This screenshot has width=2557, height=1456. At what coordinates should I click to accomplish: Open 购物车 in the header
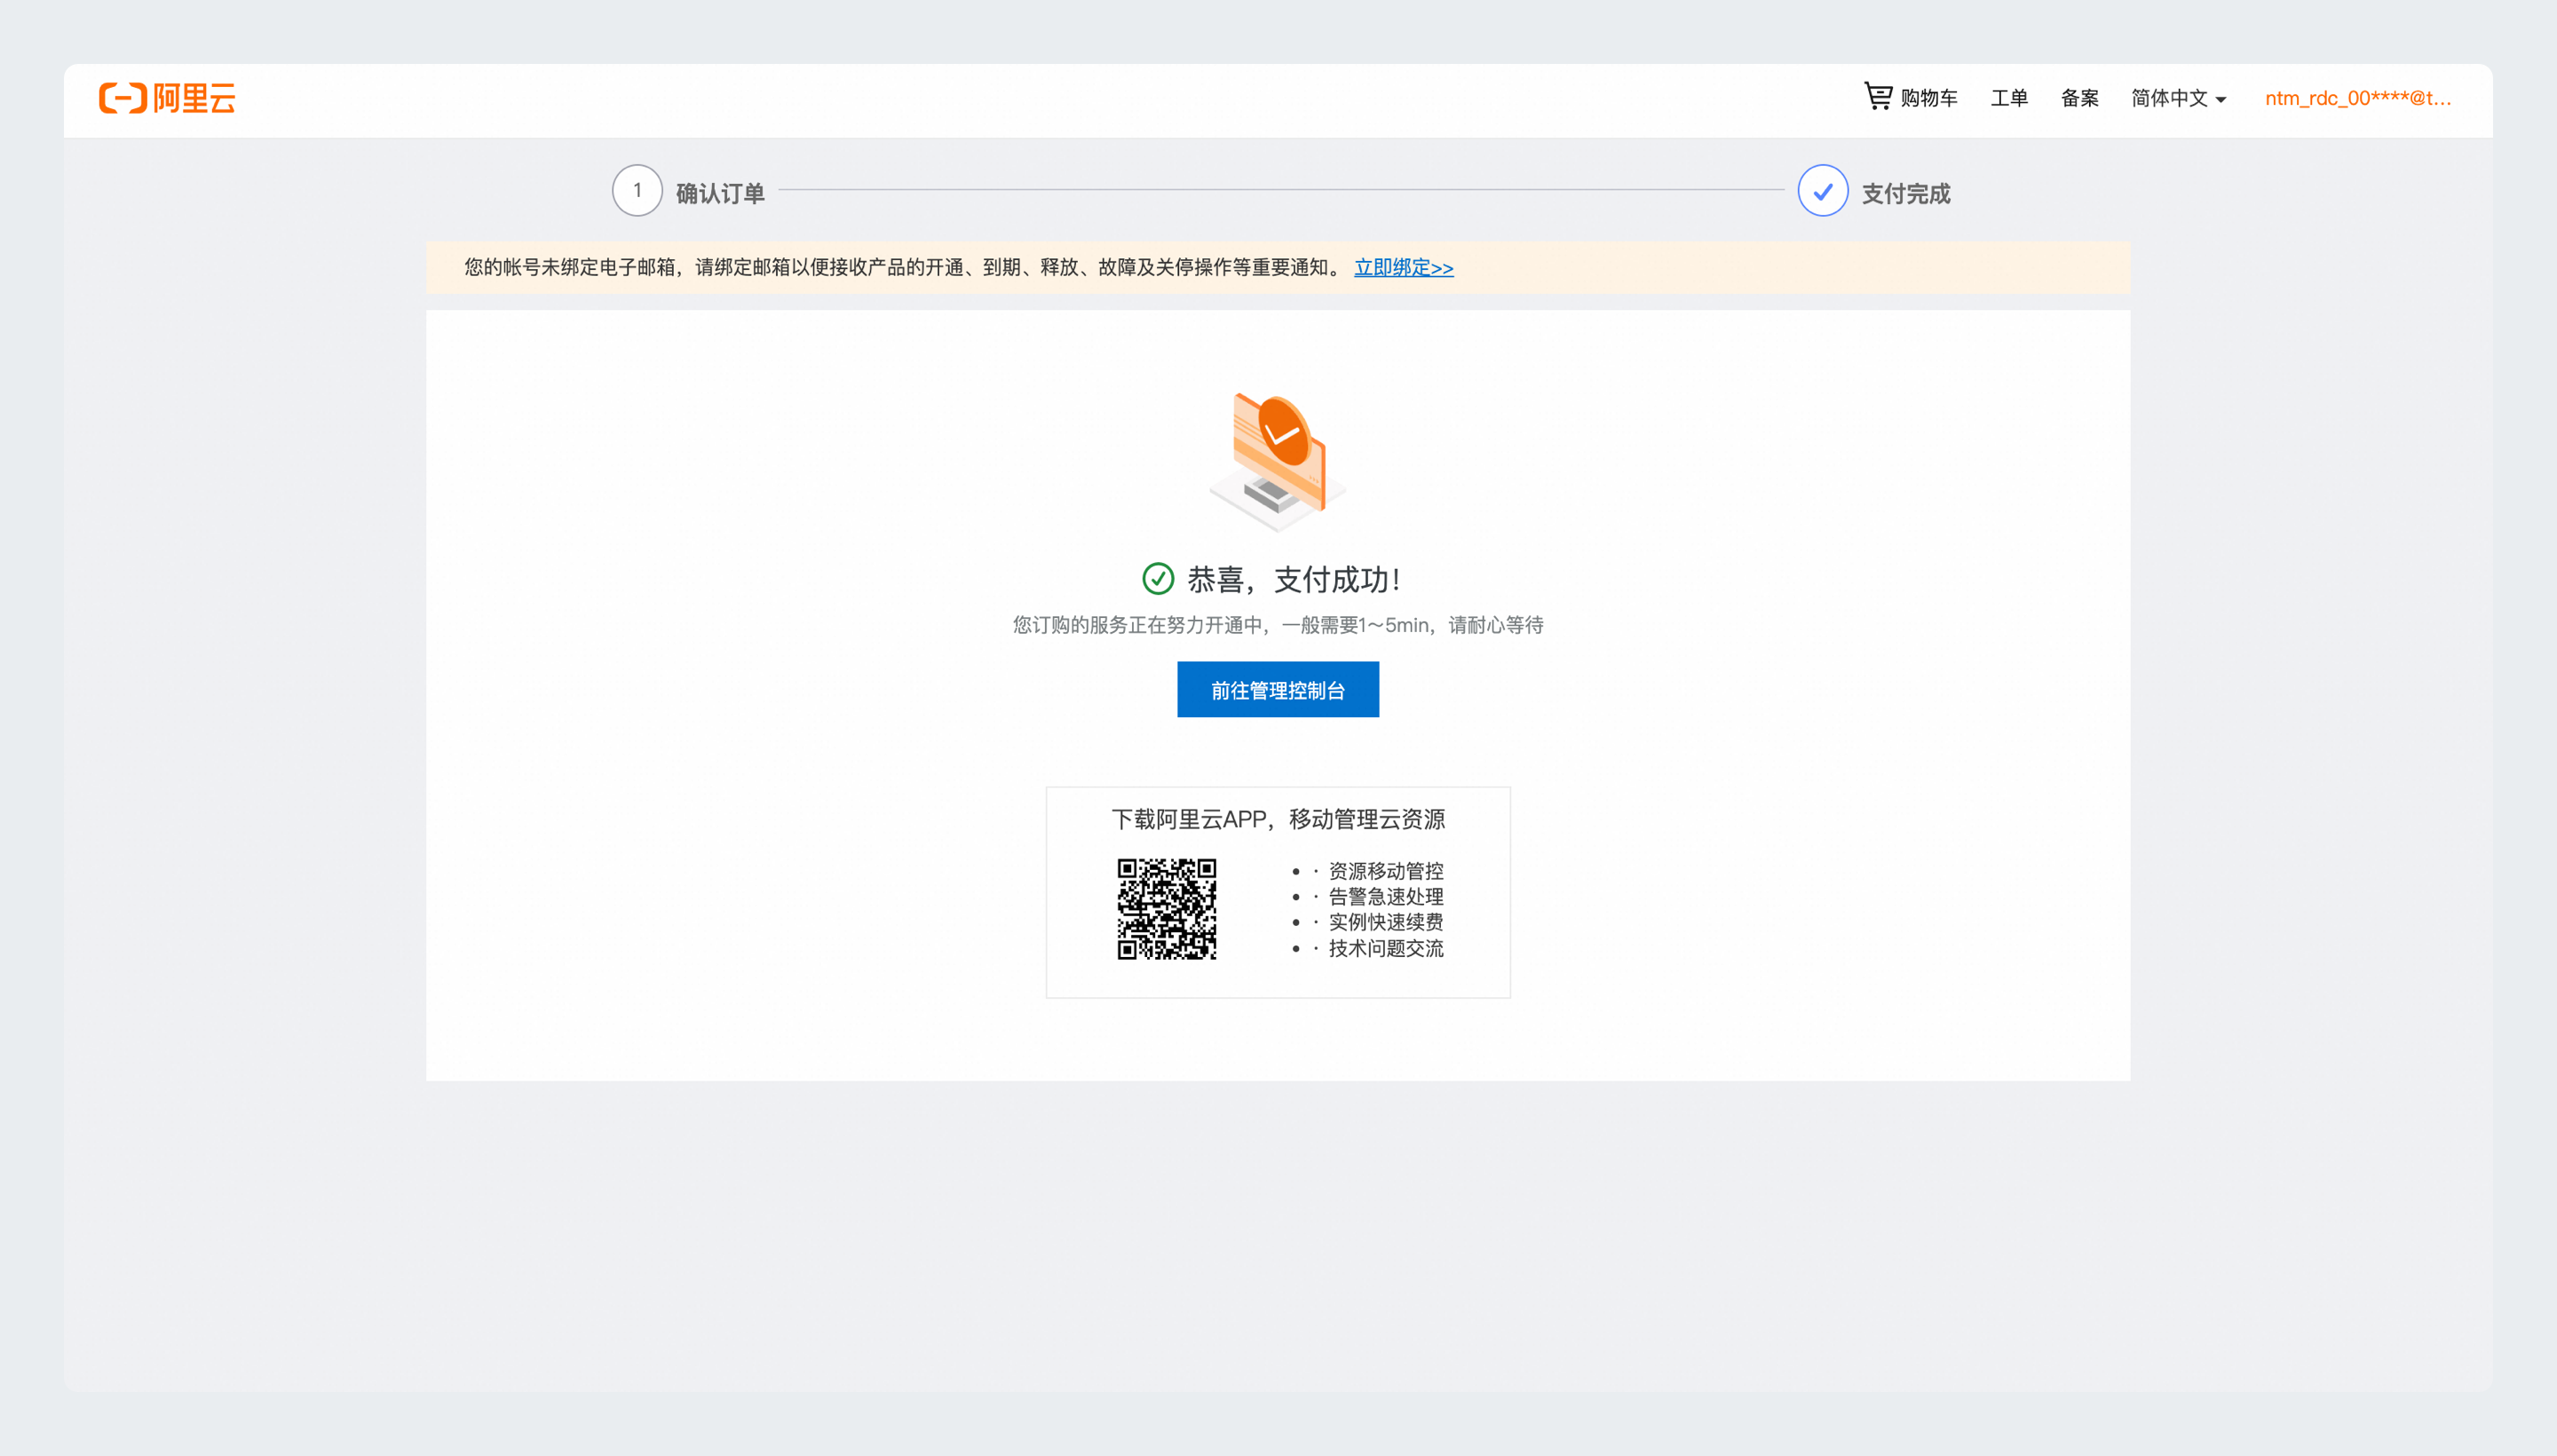(1929, 98)
